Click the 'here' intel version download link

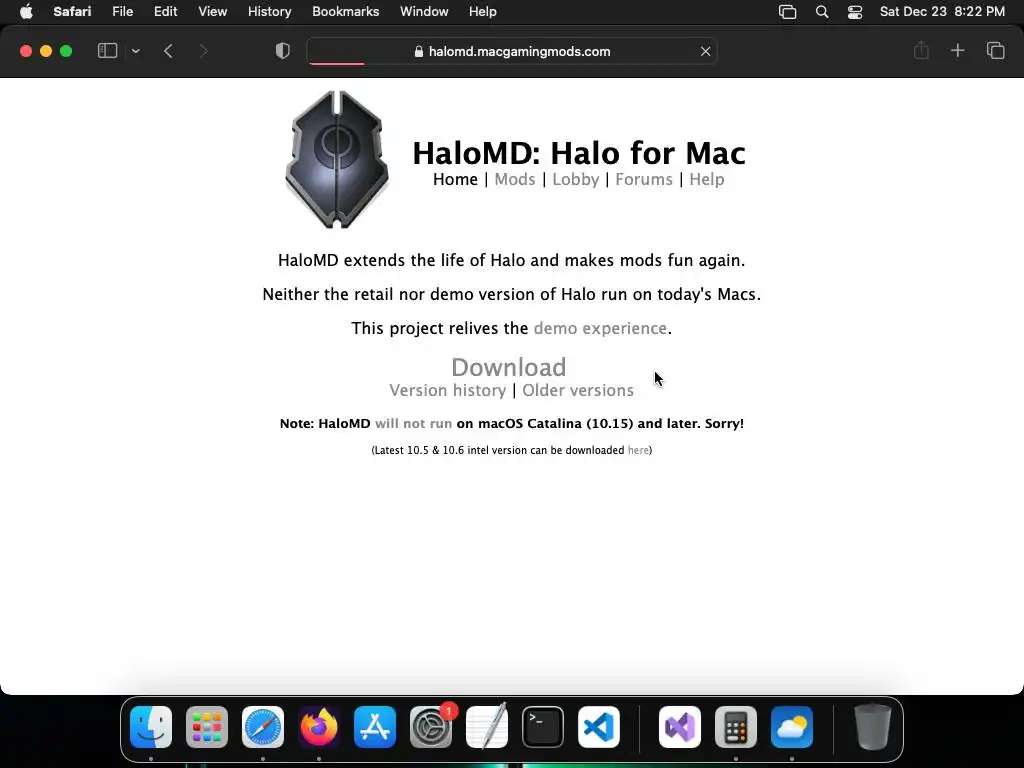(x=638, y=450)
